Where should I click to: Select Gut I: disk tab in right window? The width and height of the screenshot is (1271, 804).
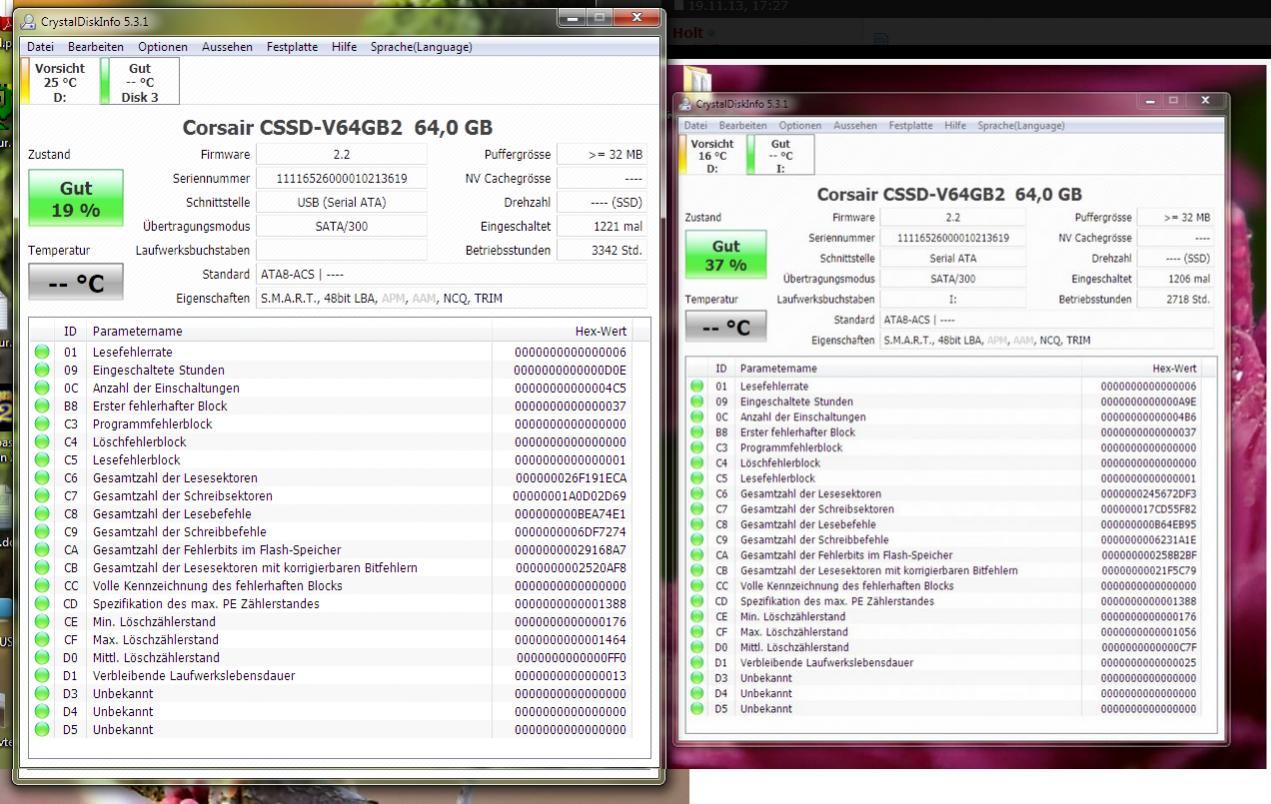click(780, 156)
